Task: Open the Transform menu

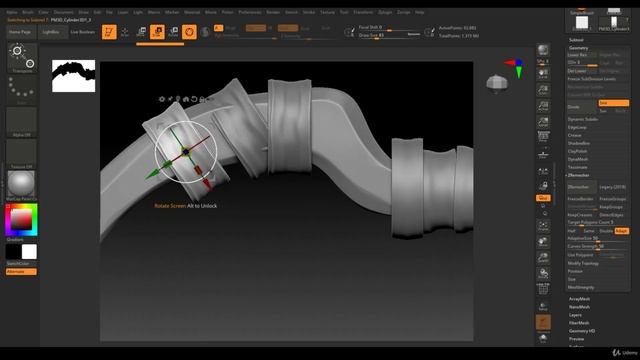Action: click(363, 12)
